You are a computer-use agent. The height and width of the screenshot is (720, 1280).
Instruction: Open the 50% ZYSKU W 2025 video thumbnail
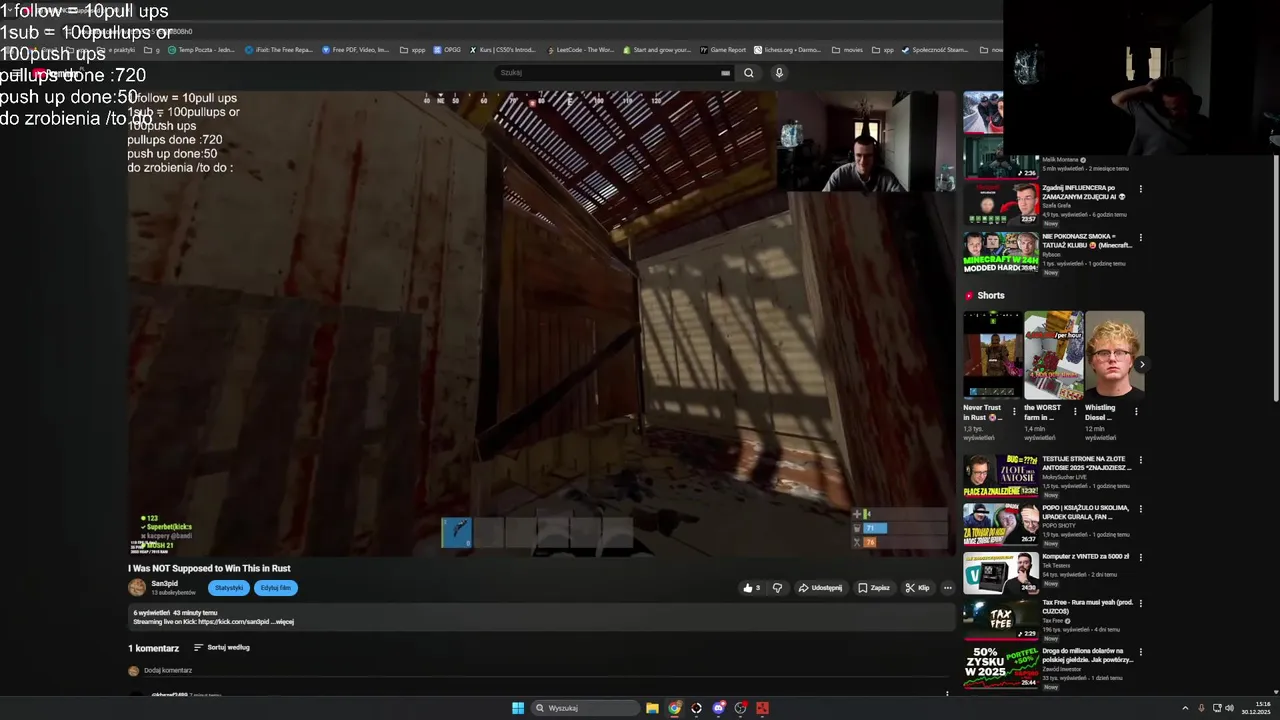pos(1000,668)
